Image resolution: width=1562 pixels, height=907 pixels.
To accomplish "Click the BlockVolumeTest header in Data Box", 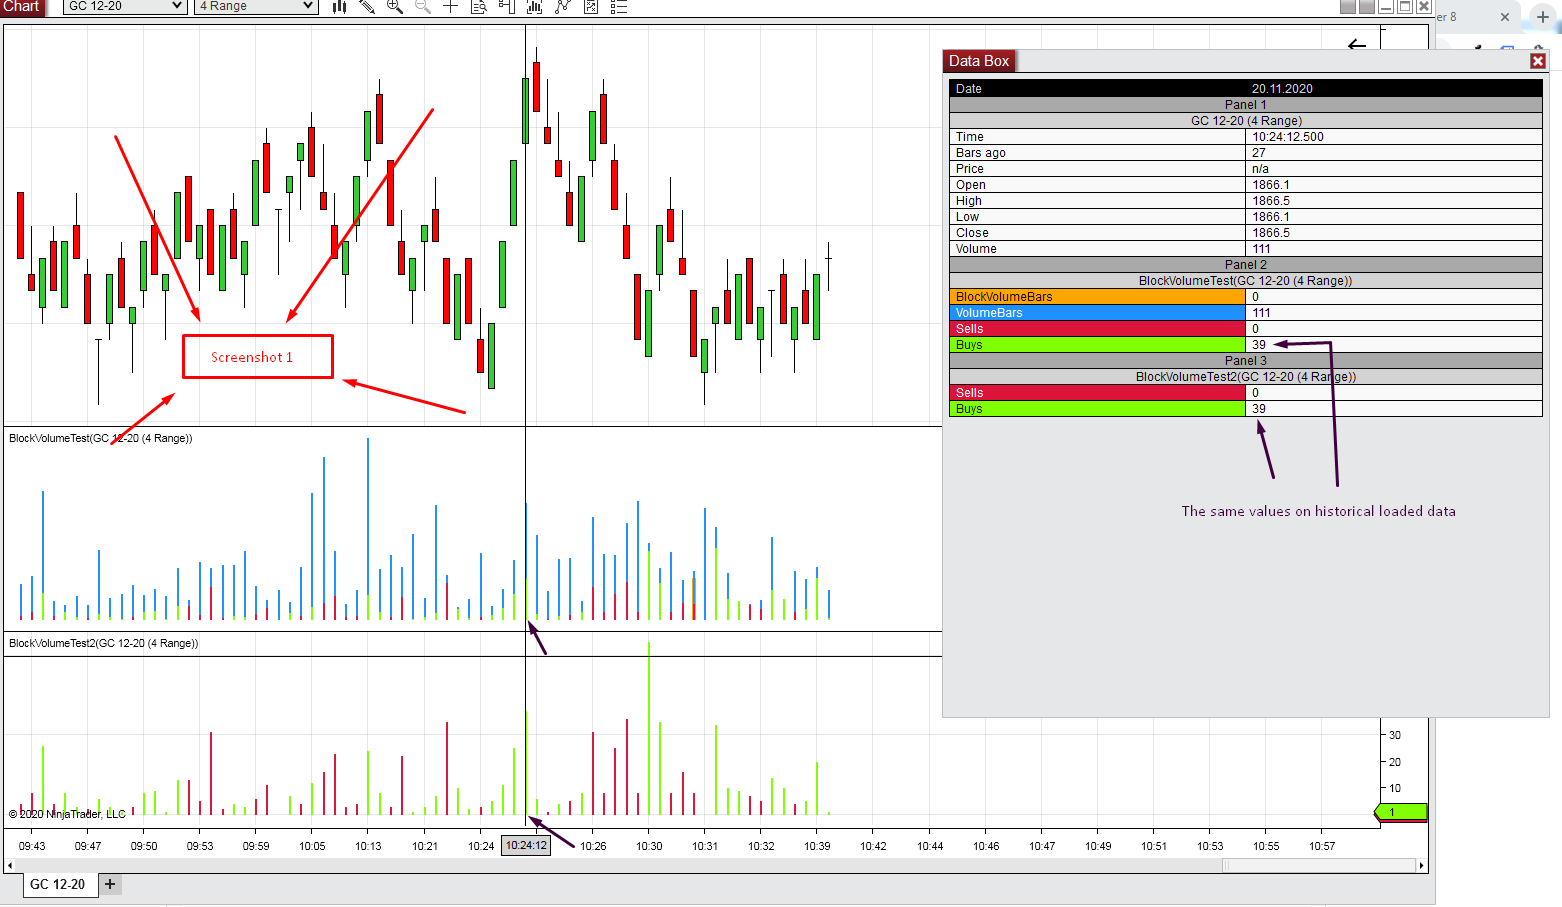I will [1246, 281].
